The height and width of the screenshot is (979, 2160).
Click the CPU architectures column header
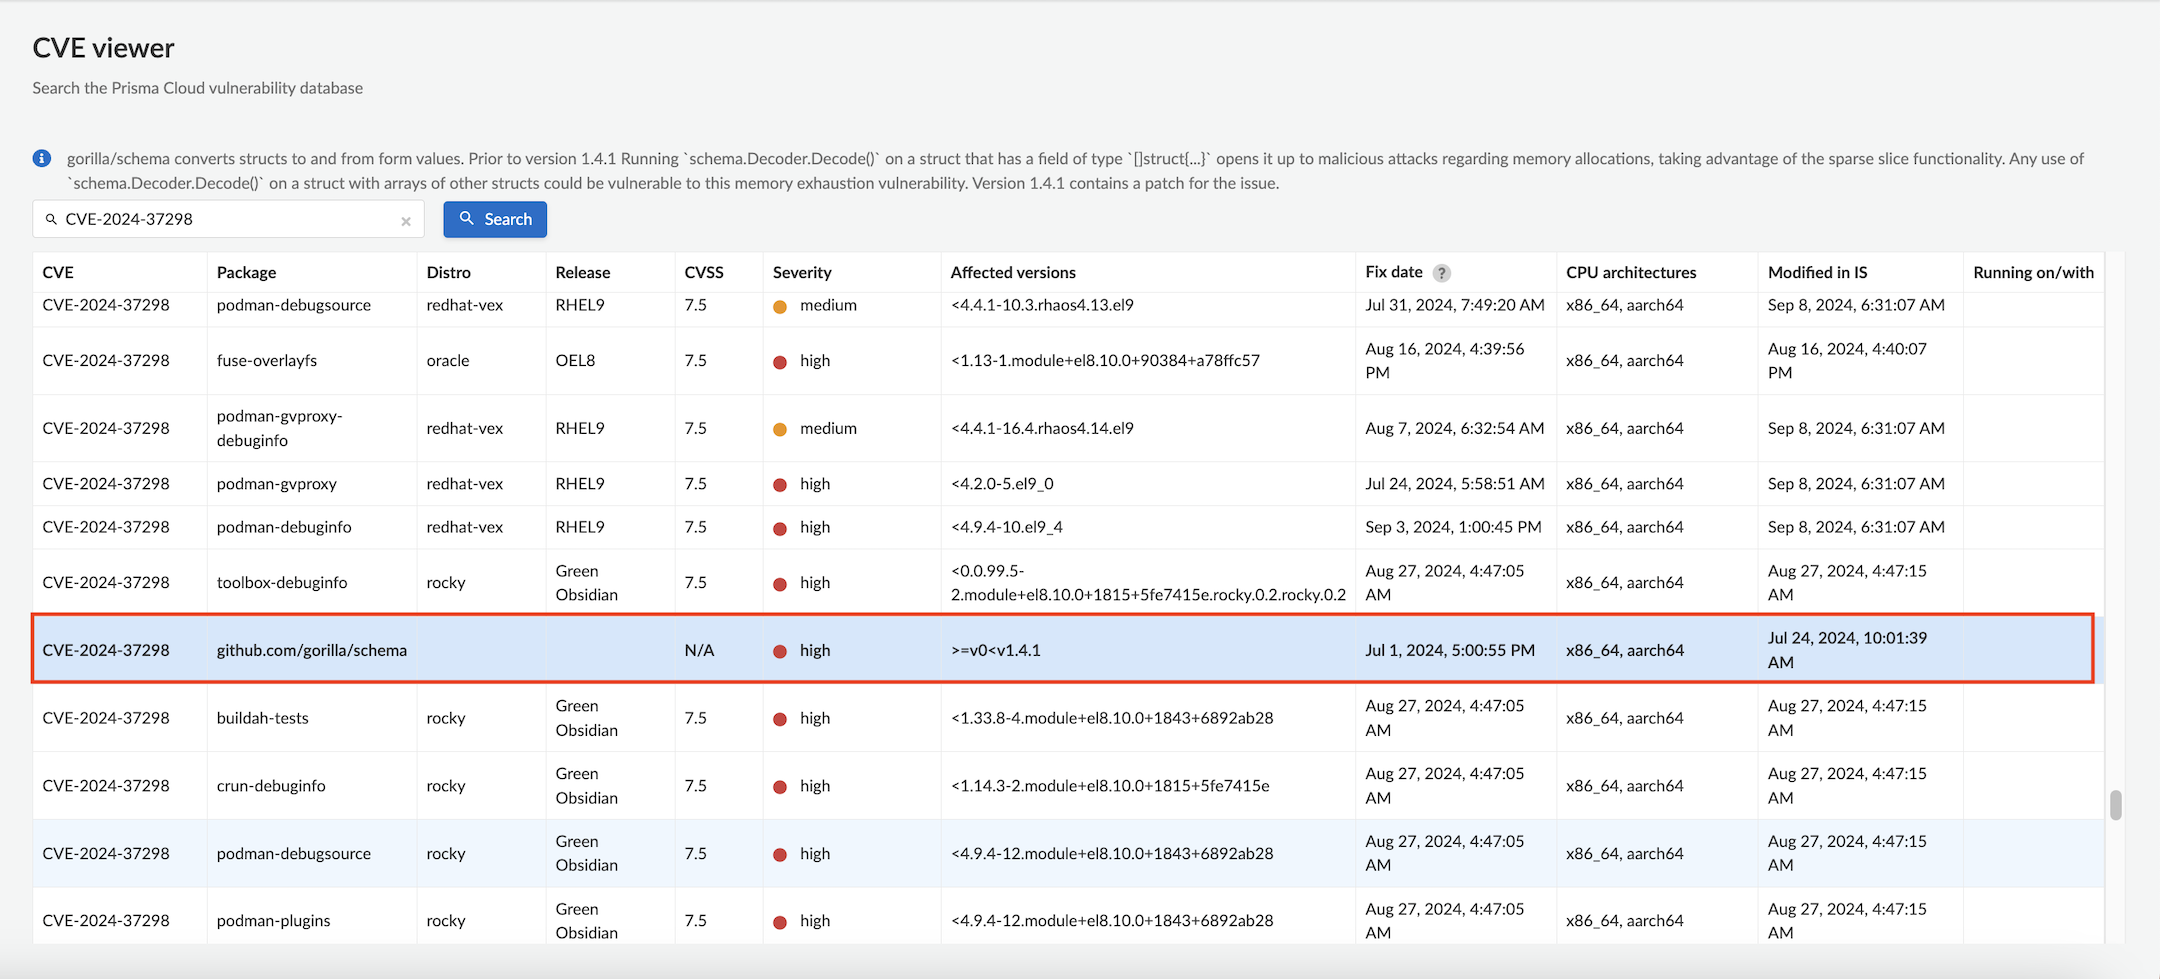coord(1630,272)
